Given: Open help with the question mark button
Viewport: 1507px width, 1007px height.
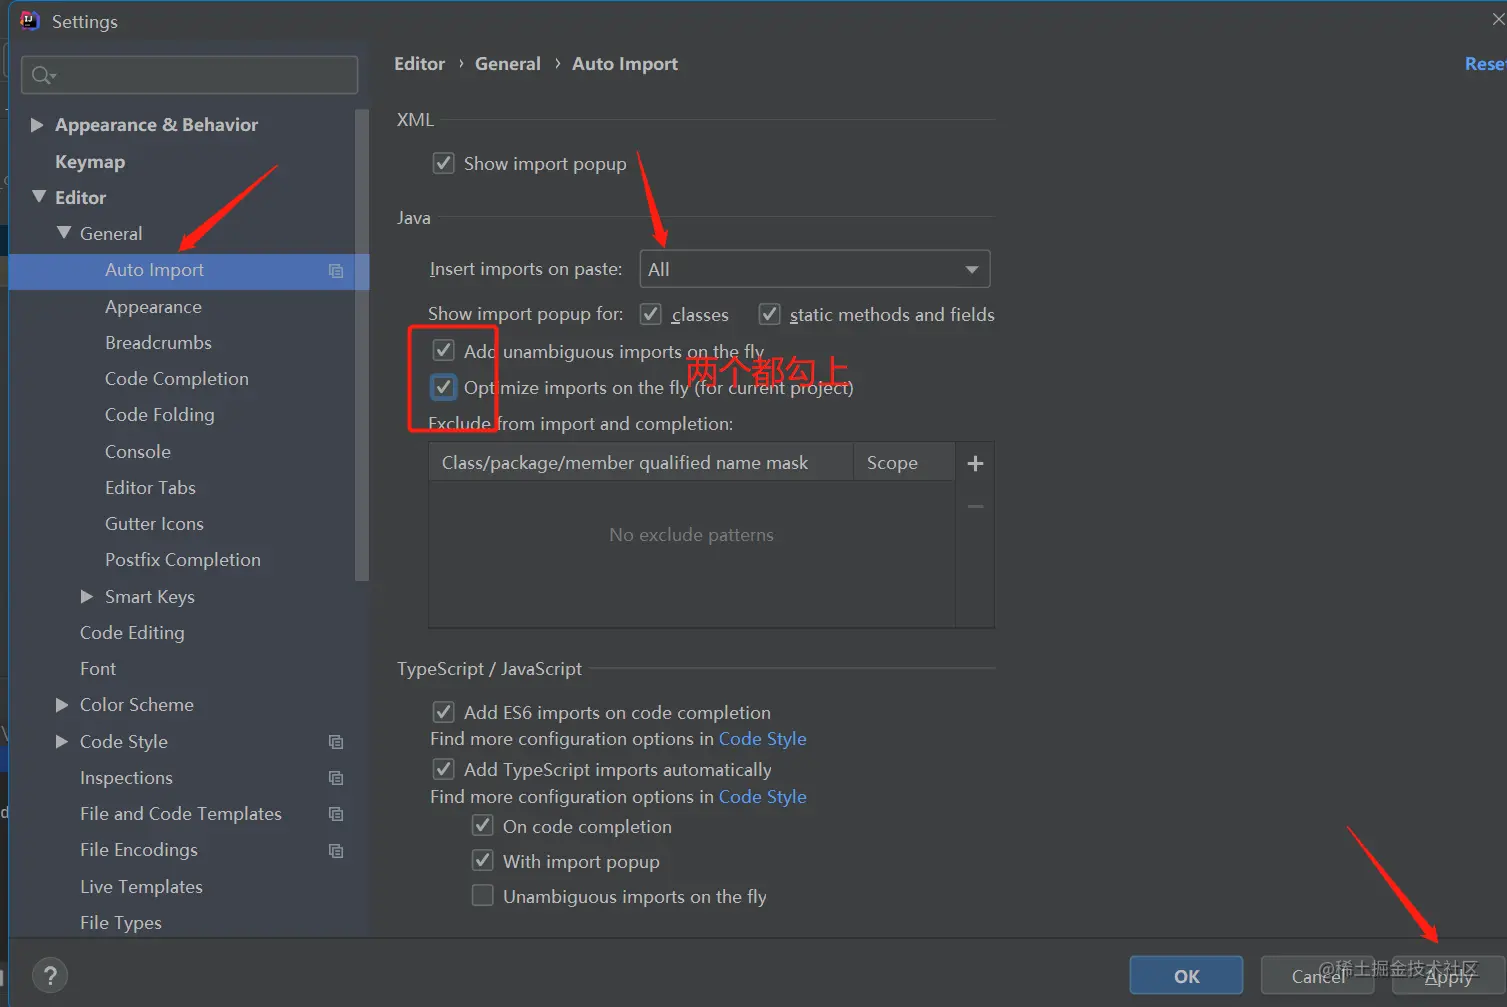Looking at the screenshot, I should point(50,975).
